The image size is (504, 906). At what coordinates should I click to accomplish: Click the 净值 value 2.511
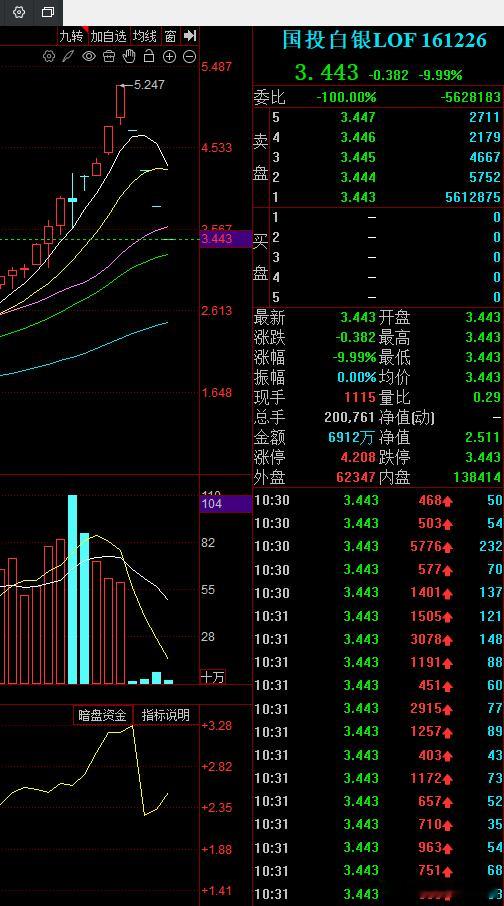pos(483,437)
